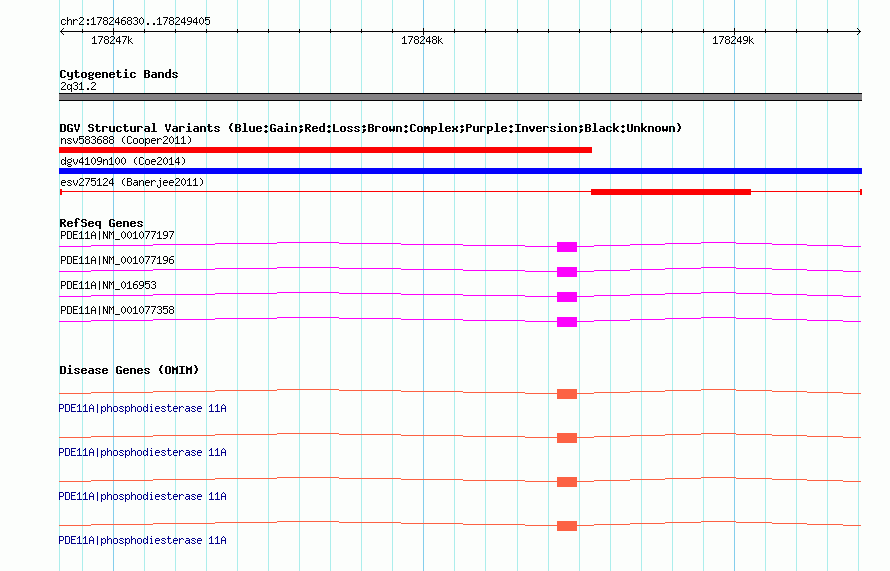The width and height of the screenshot is (890, 571).
Task: Click the first orange OMIM exon block
Action: (x=567, y=394)
